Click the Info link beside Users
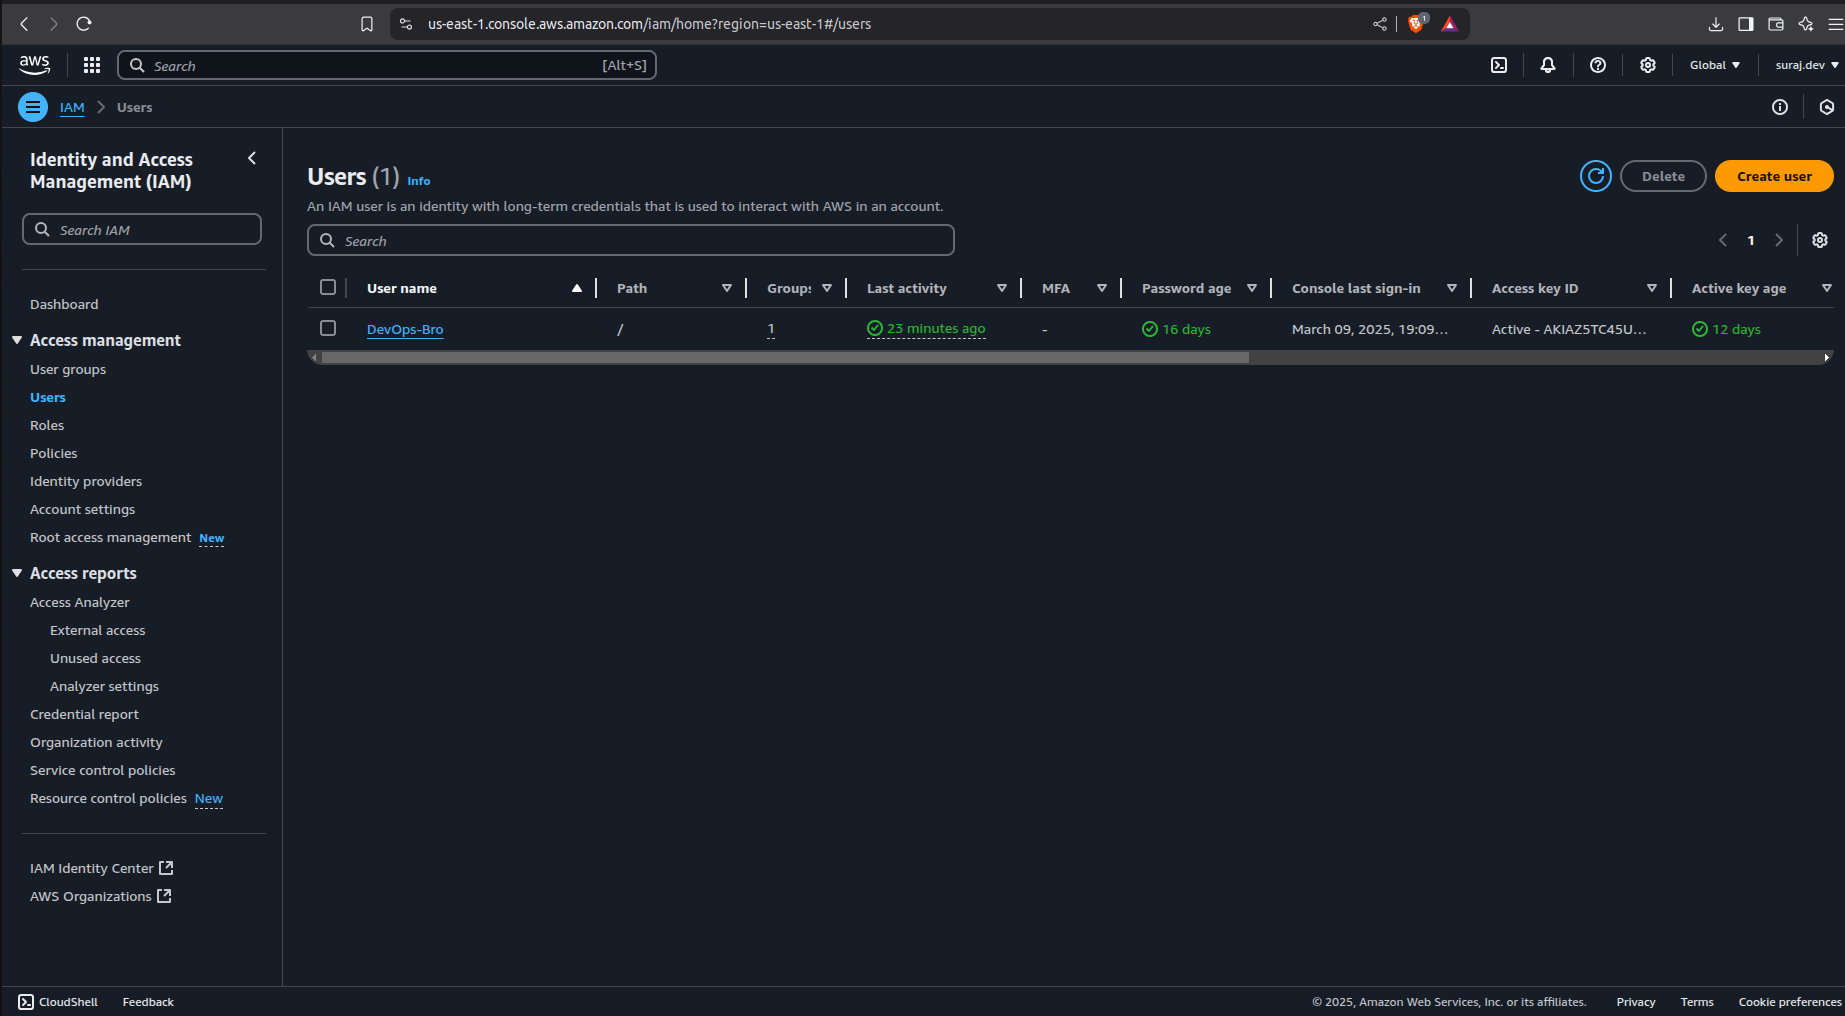This screenshot has height=1016, width=1845. coord(419,181)
